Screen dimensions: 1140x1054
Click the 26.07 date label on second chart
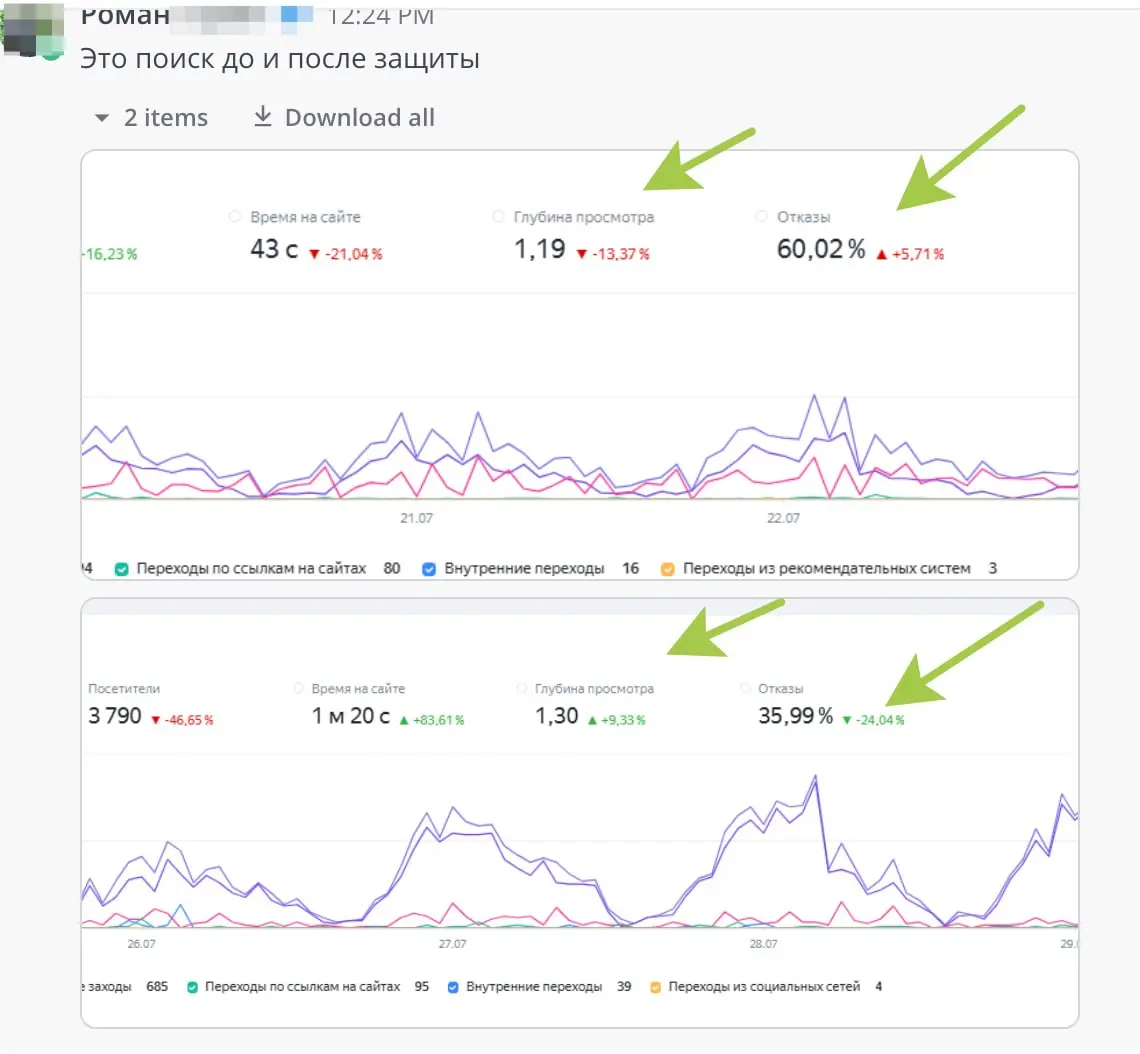point(141,944)
